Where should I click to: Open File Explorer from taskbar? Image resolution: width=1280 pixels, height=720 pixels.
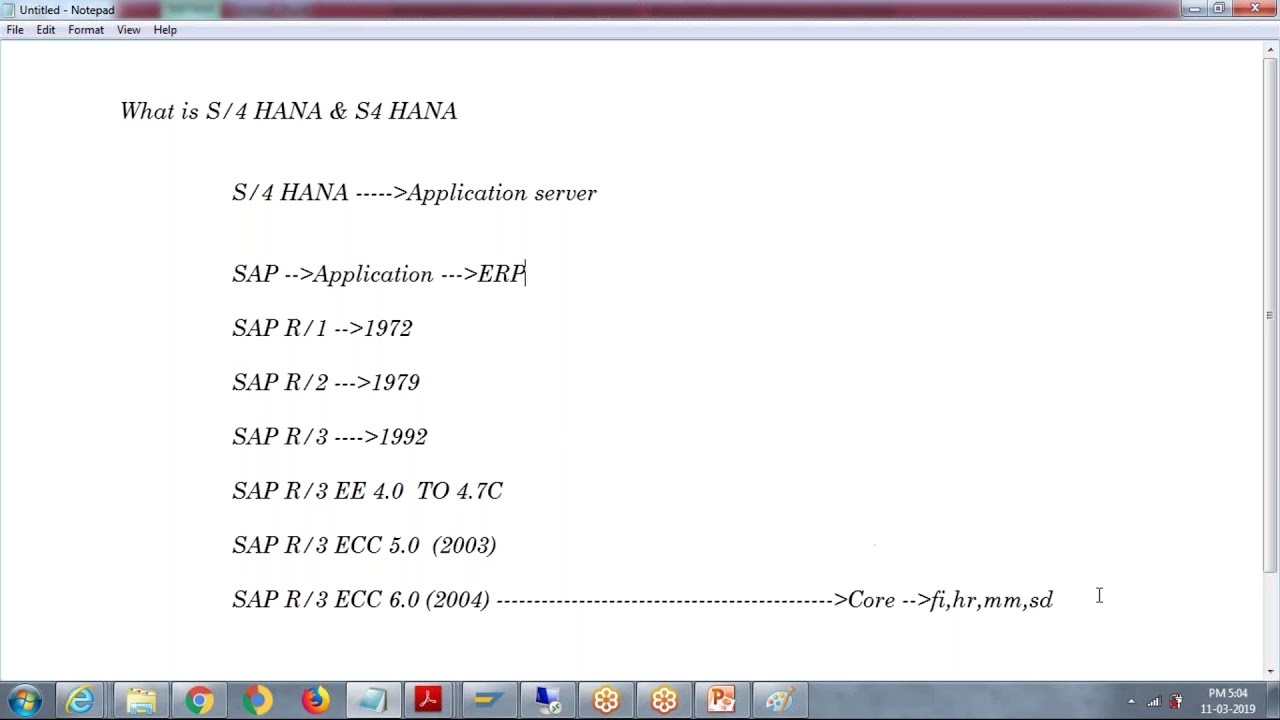[140, 700]
